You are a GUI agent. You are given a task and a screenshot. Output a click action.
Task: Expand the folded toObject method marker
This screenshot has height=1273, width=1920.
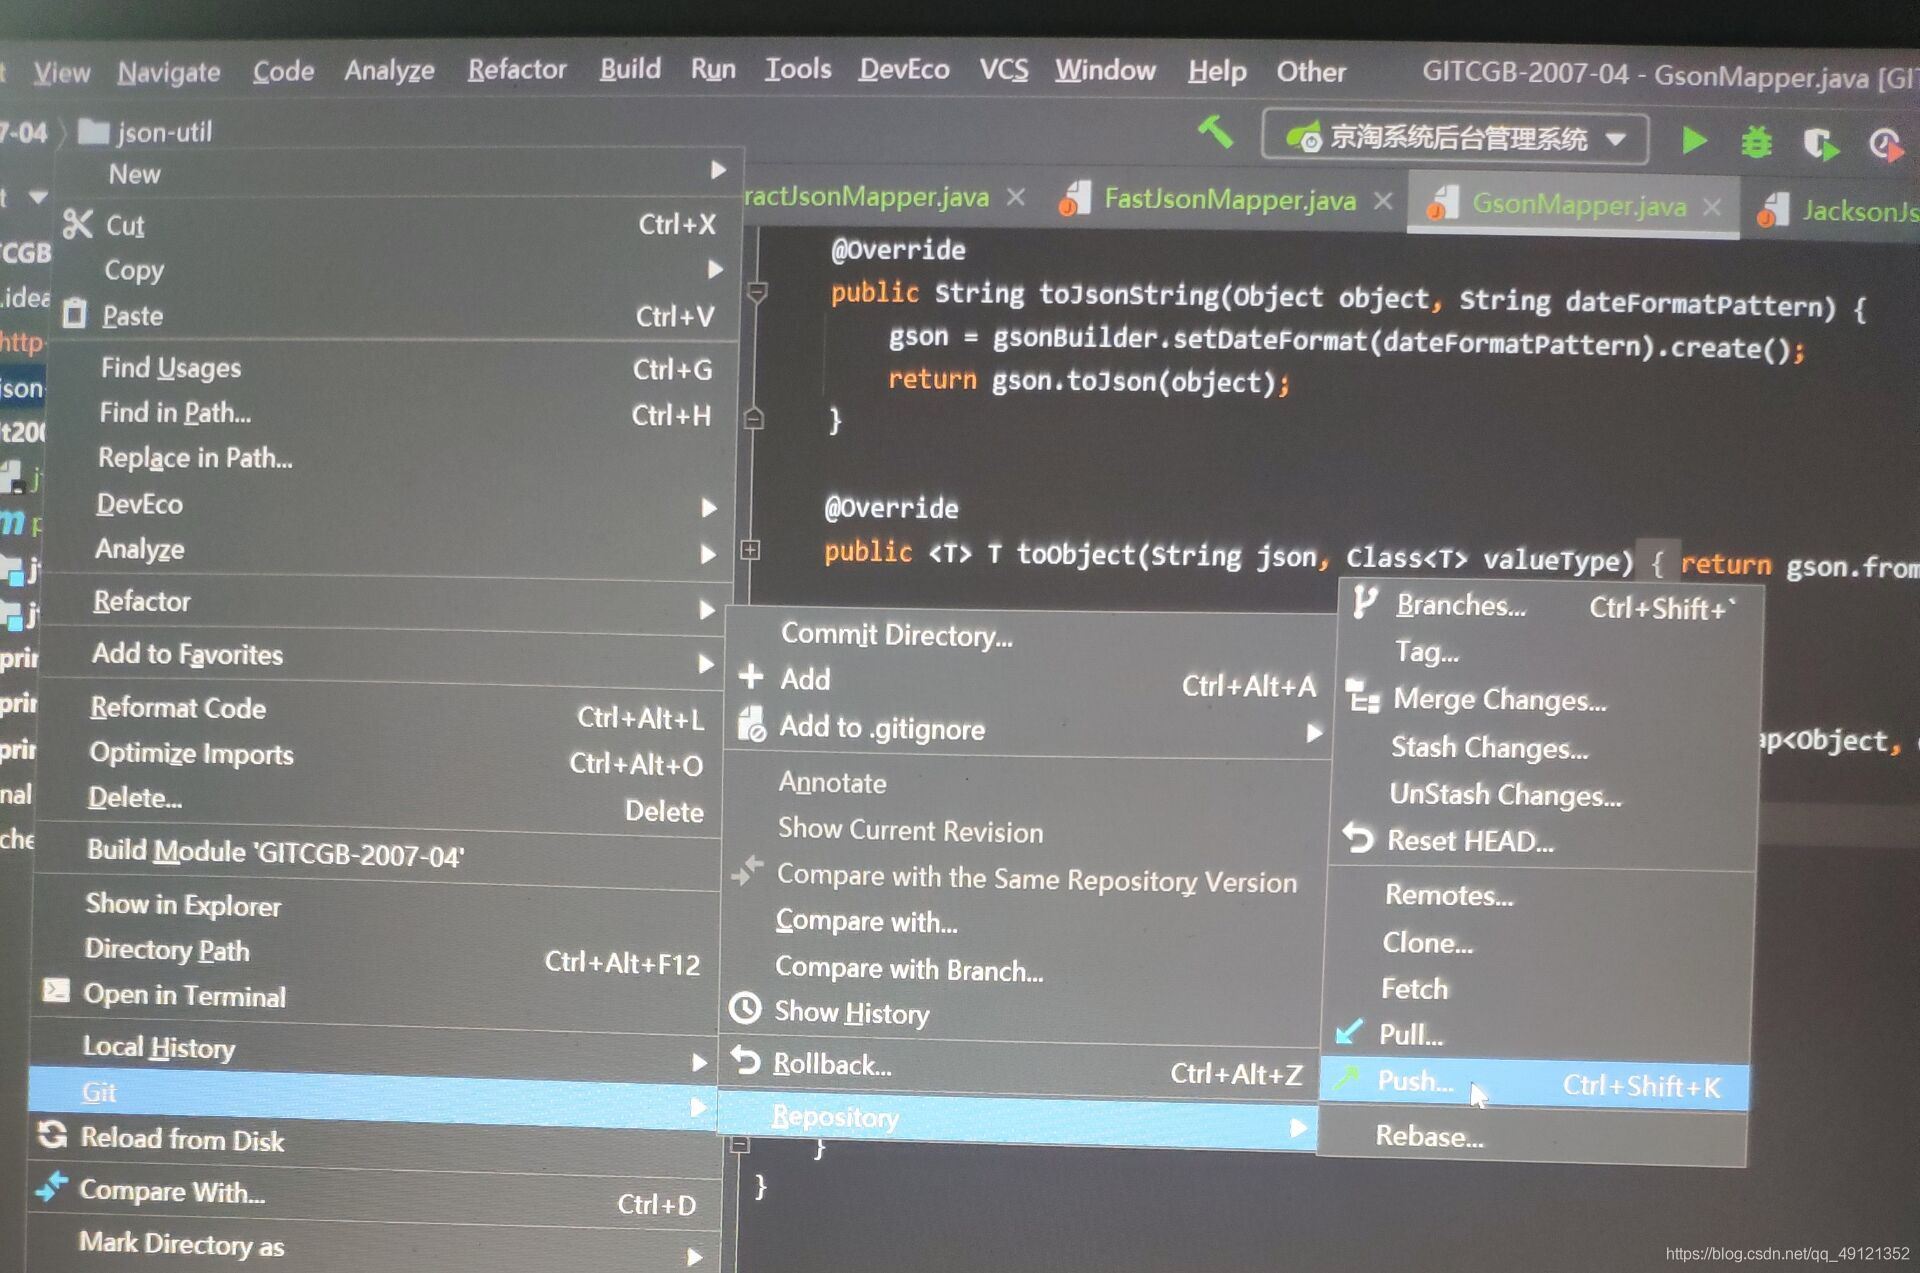(x=750, y=550)
